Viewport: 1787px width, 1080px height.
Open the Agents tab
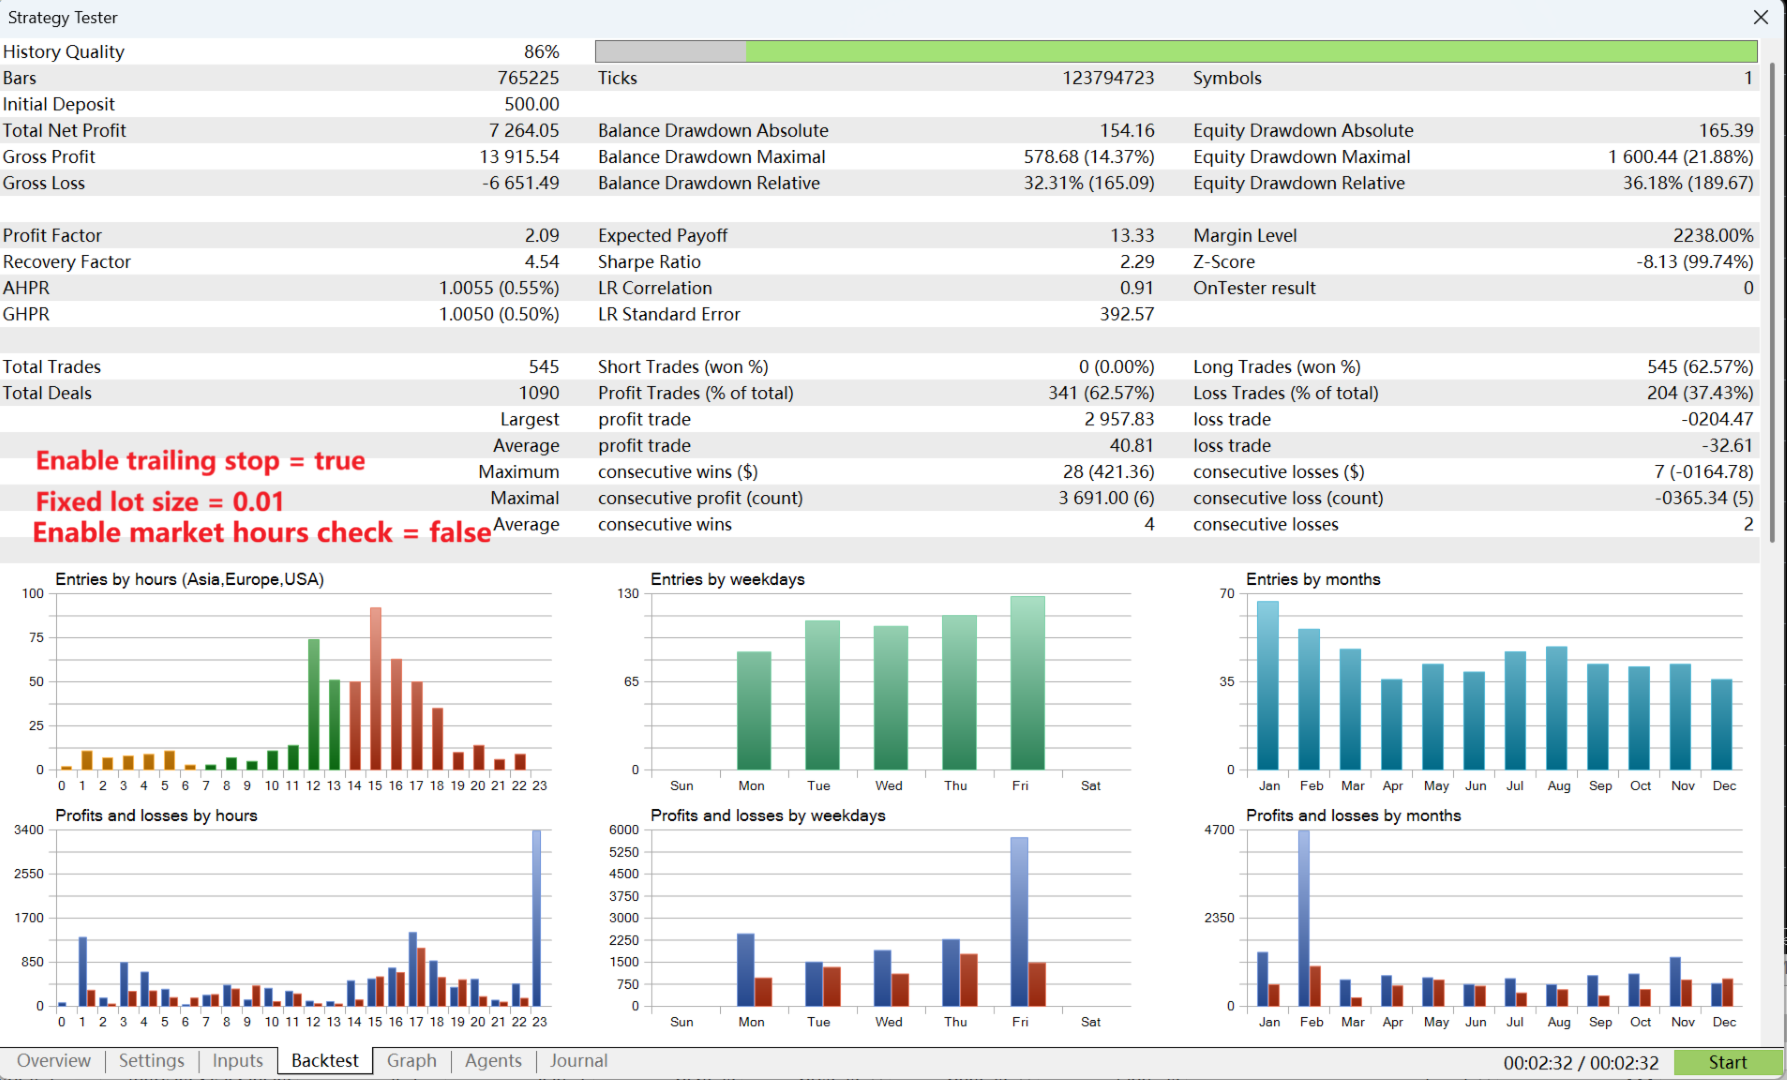(x=493, y=1061)
